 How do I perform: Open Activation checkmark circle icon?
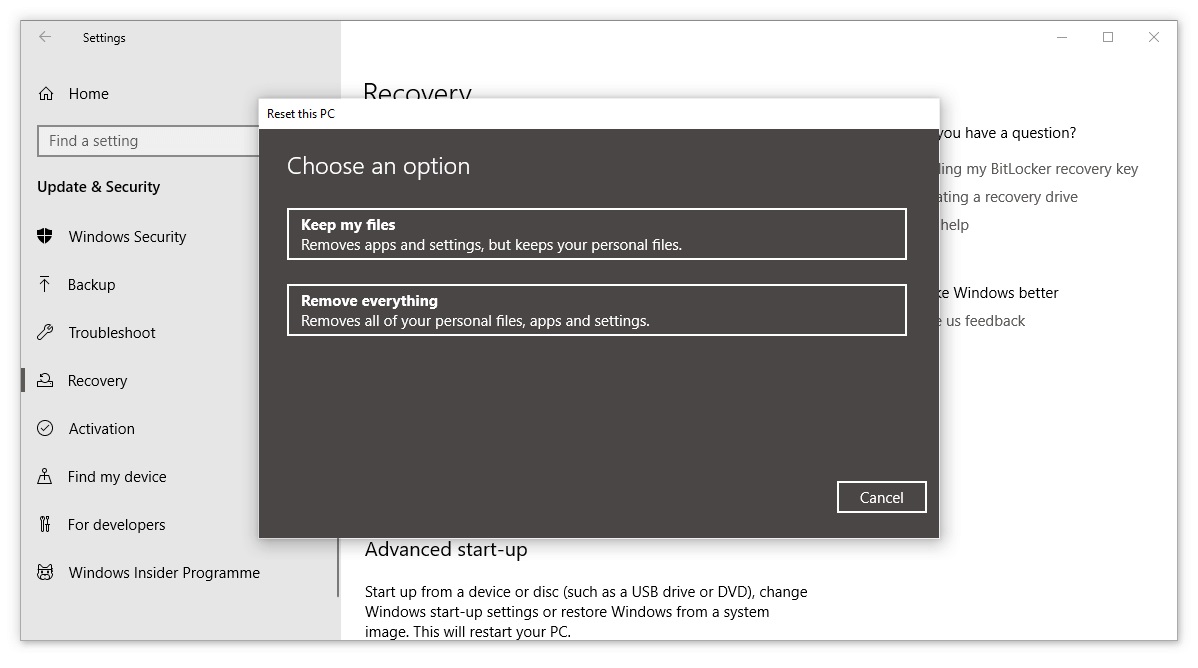(x=45, y=429)
